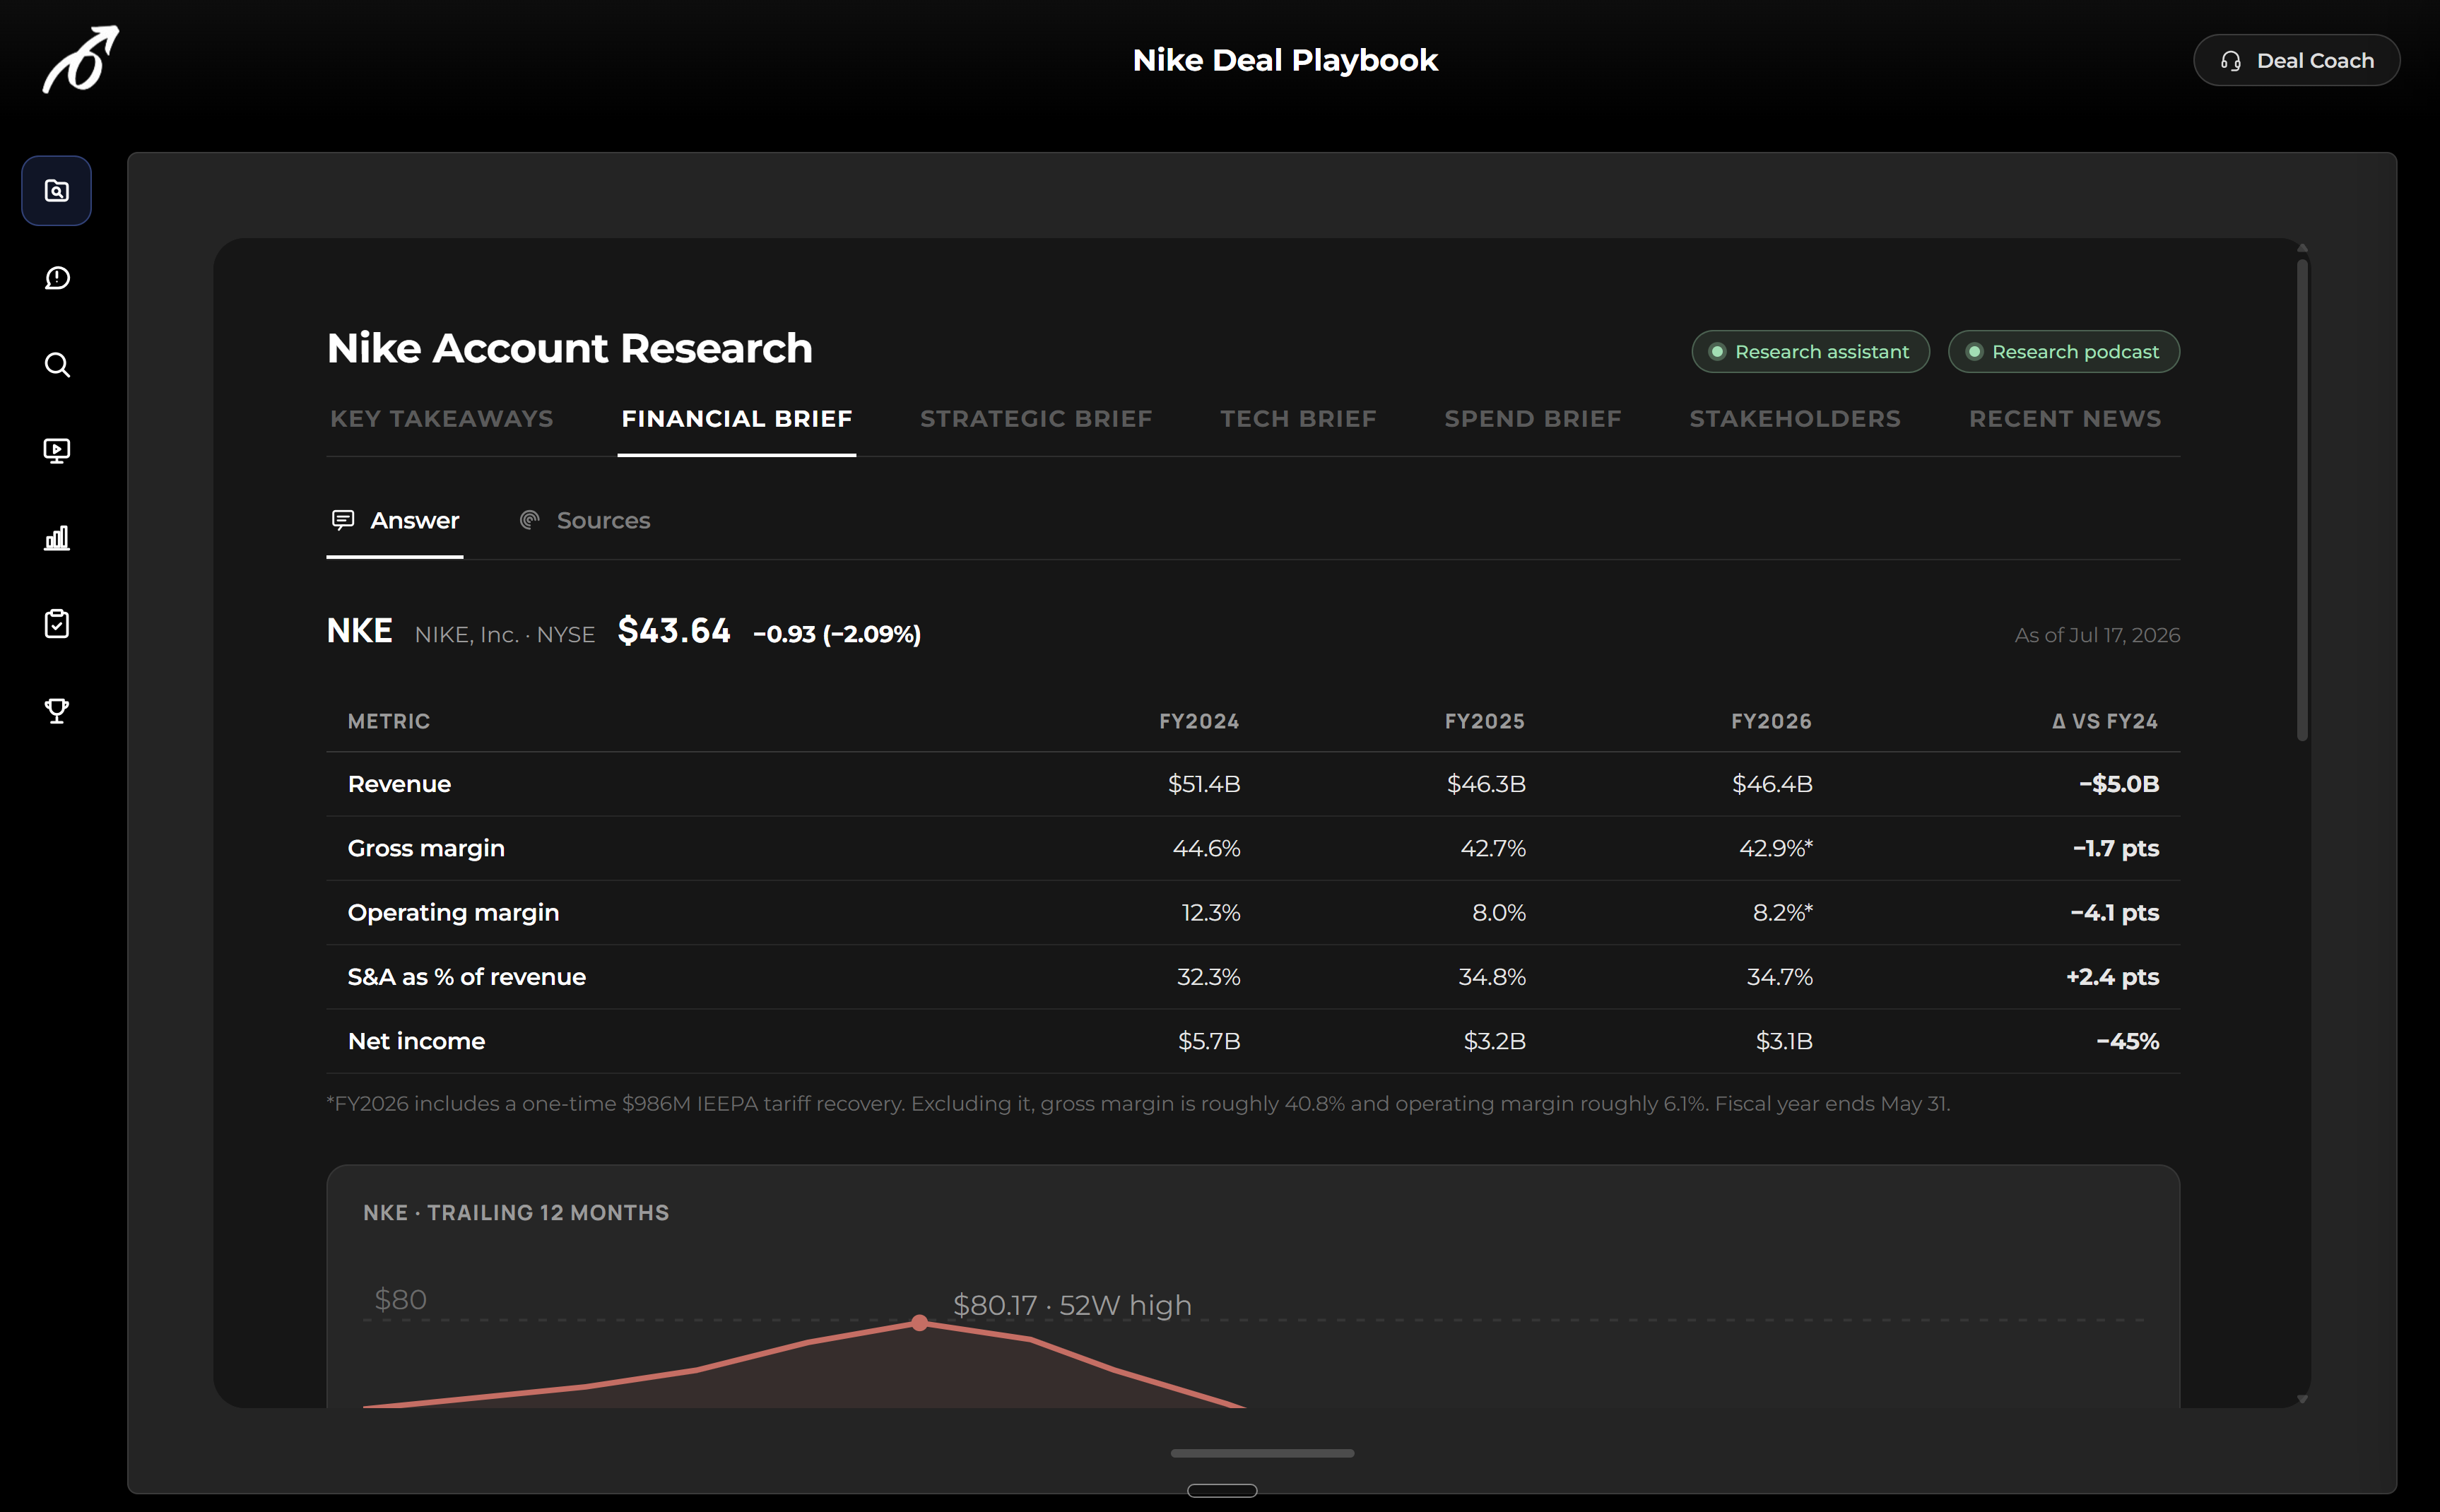Screen dimensions: 2440x1512
Task: Click the 52W high chart marker dot
Action: click(920, 1323)
